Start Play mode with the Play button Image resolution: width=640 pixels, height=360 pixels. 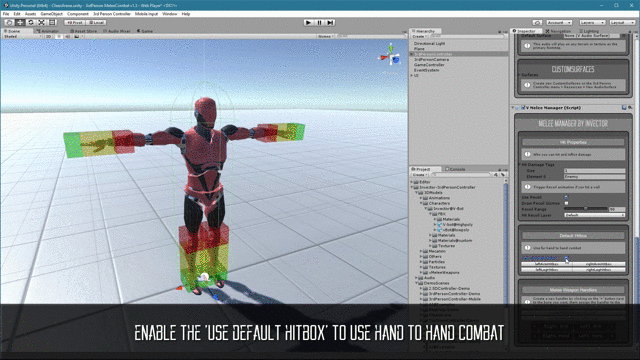308,22
